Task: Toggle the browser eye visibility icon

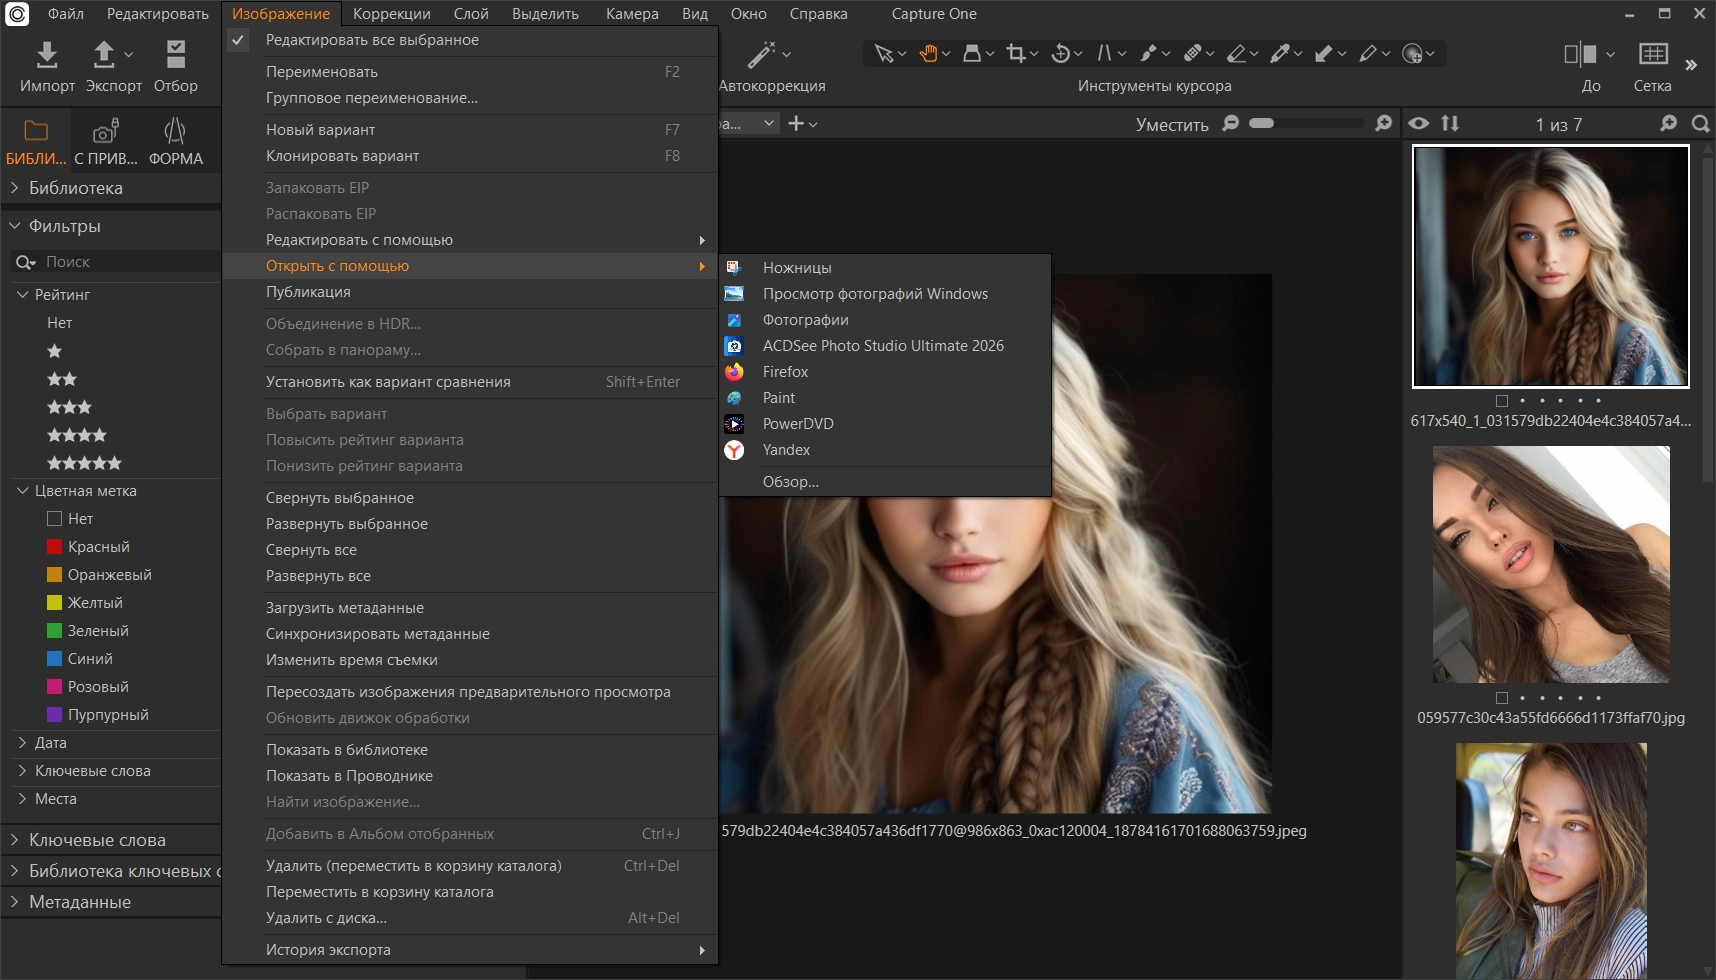Action: 1419,123
